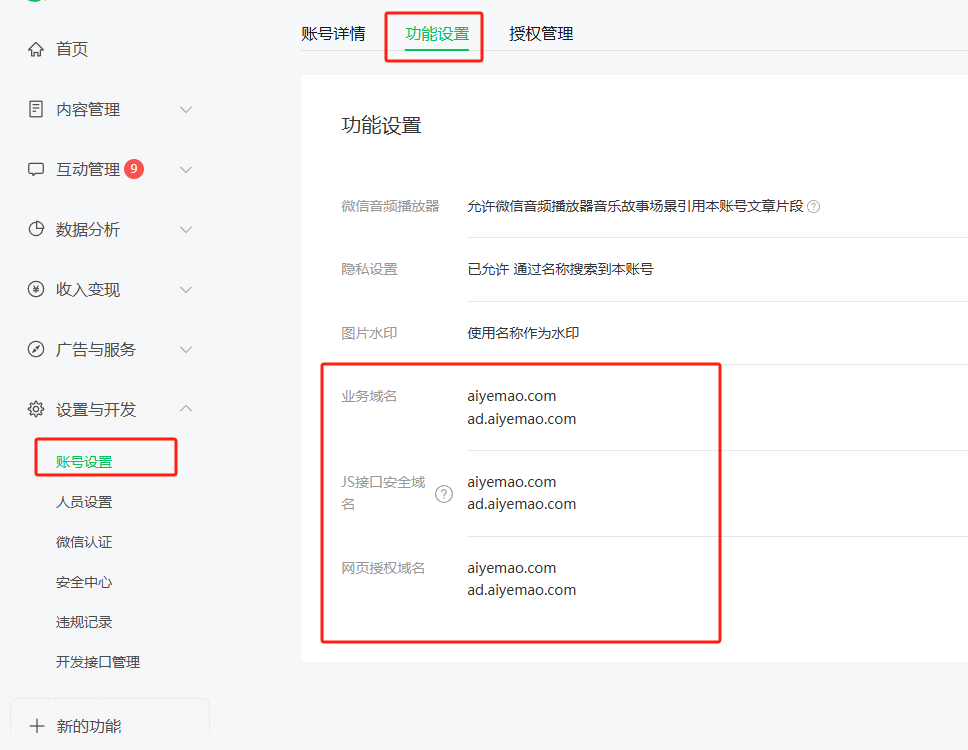Select the 功能设置 tab

coord(437,33)
